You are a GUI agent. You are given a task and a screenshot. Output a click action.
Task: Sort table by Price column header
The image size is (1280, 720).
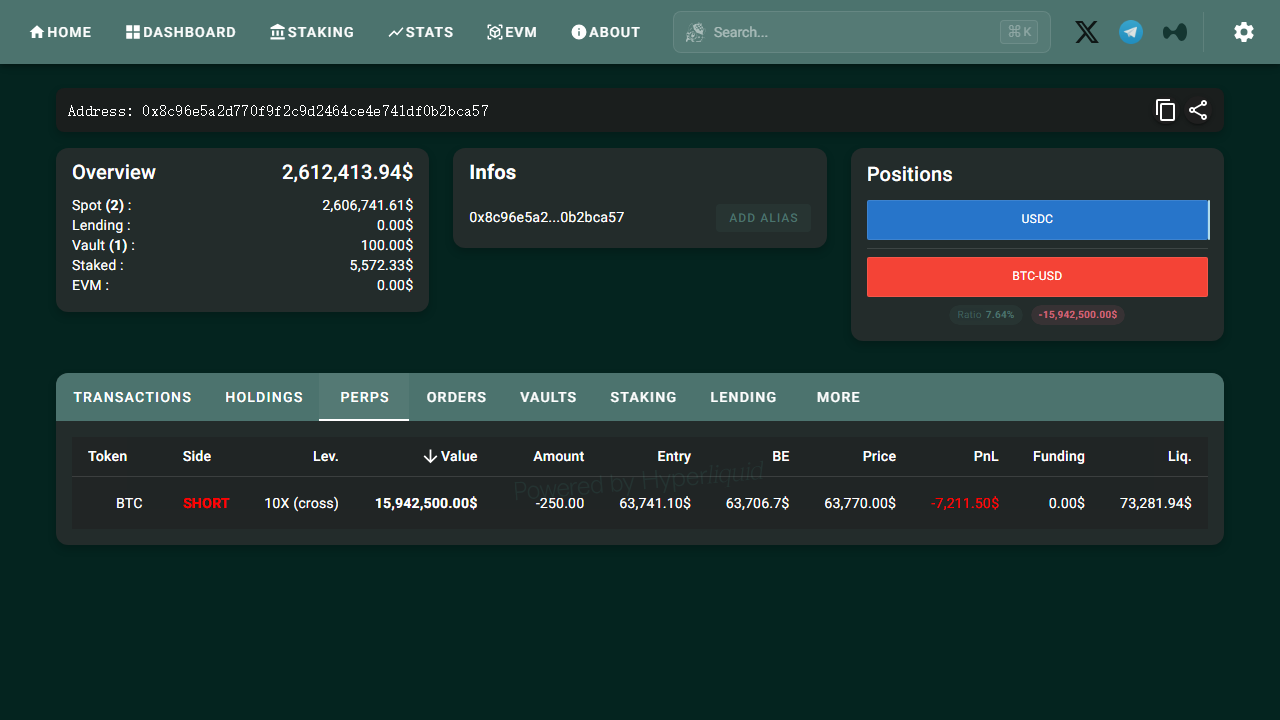click(879, 456)
